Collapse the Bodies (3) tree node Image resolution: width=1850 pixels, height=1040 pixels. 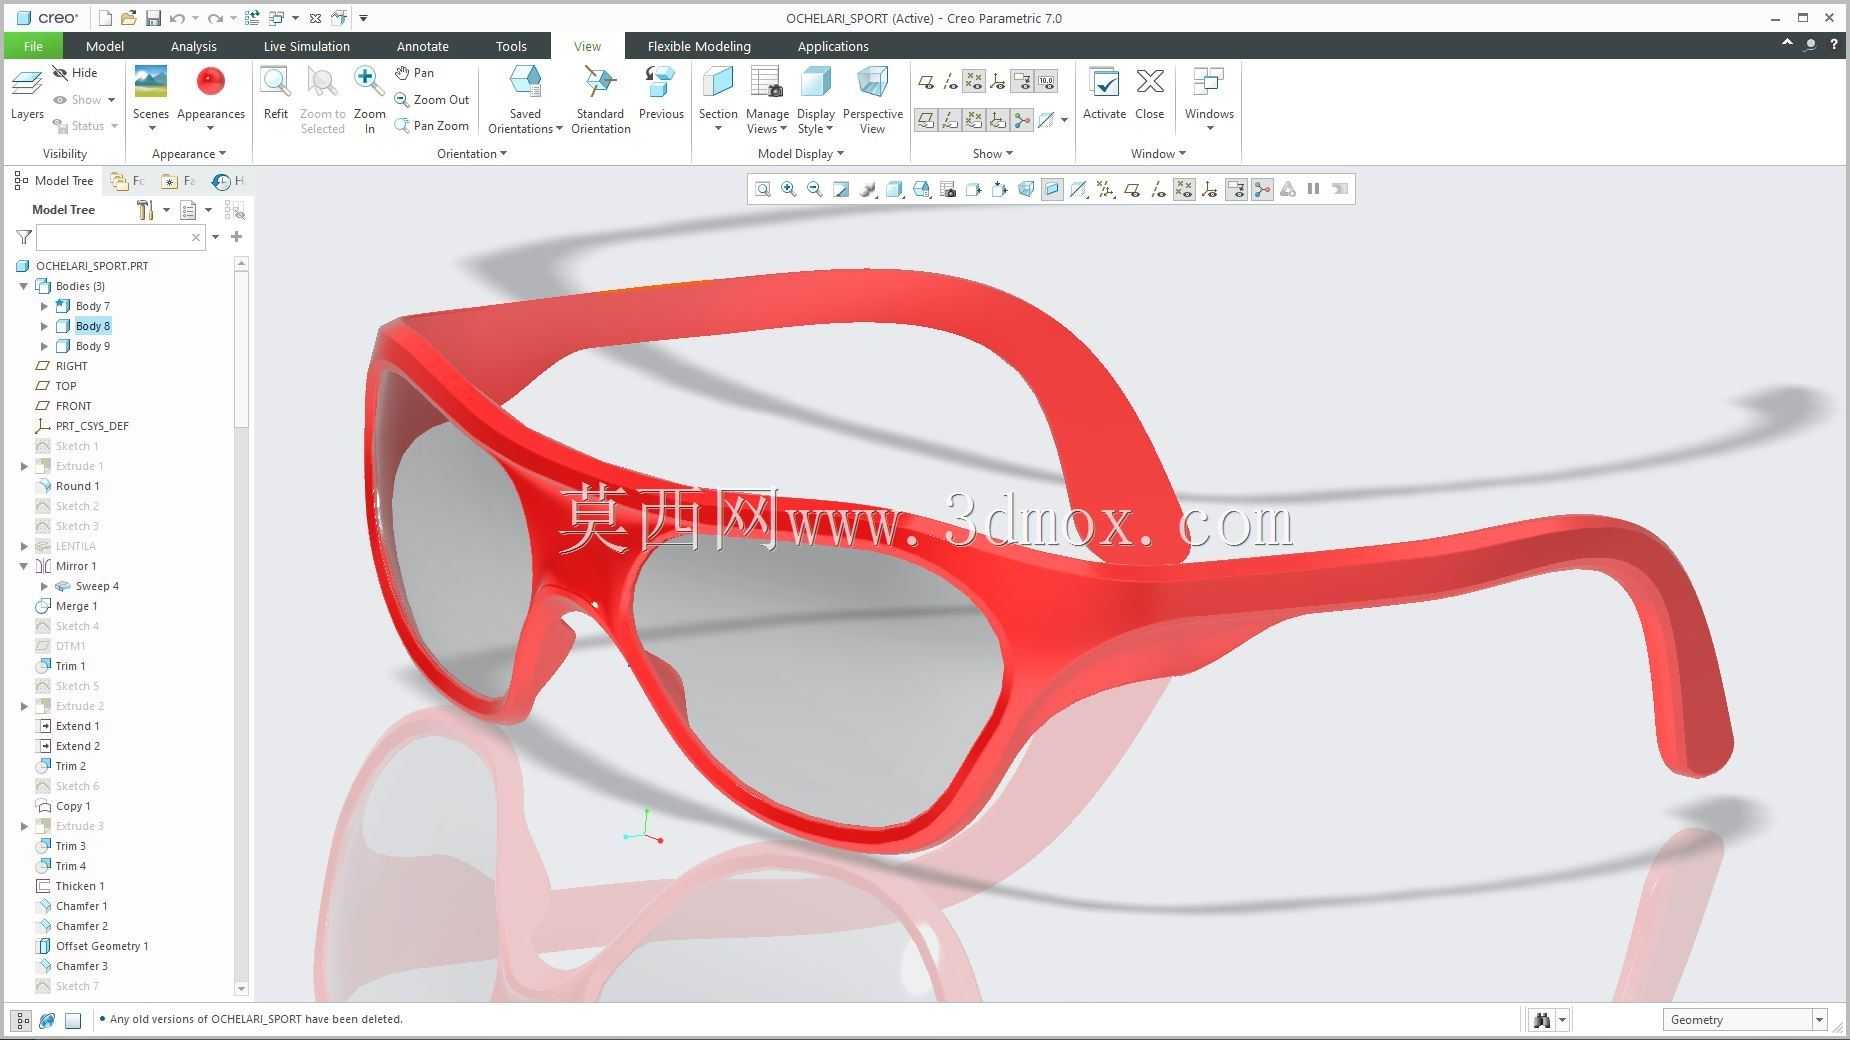(x=24, y=286)
